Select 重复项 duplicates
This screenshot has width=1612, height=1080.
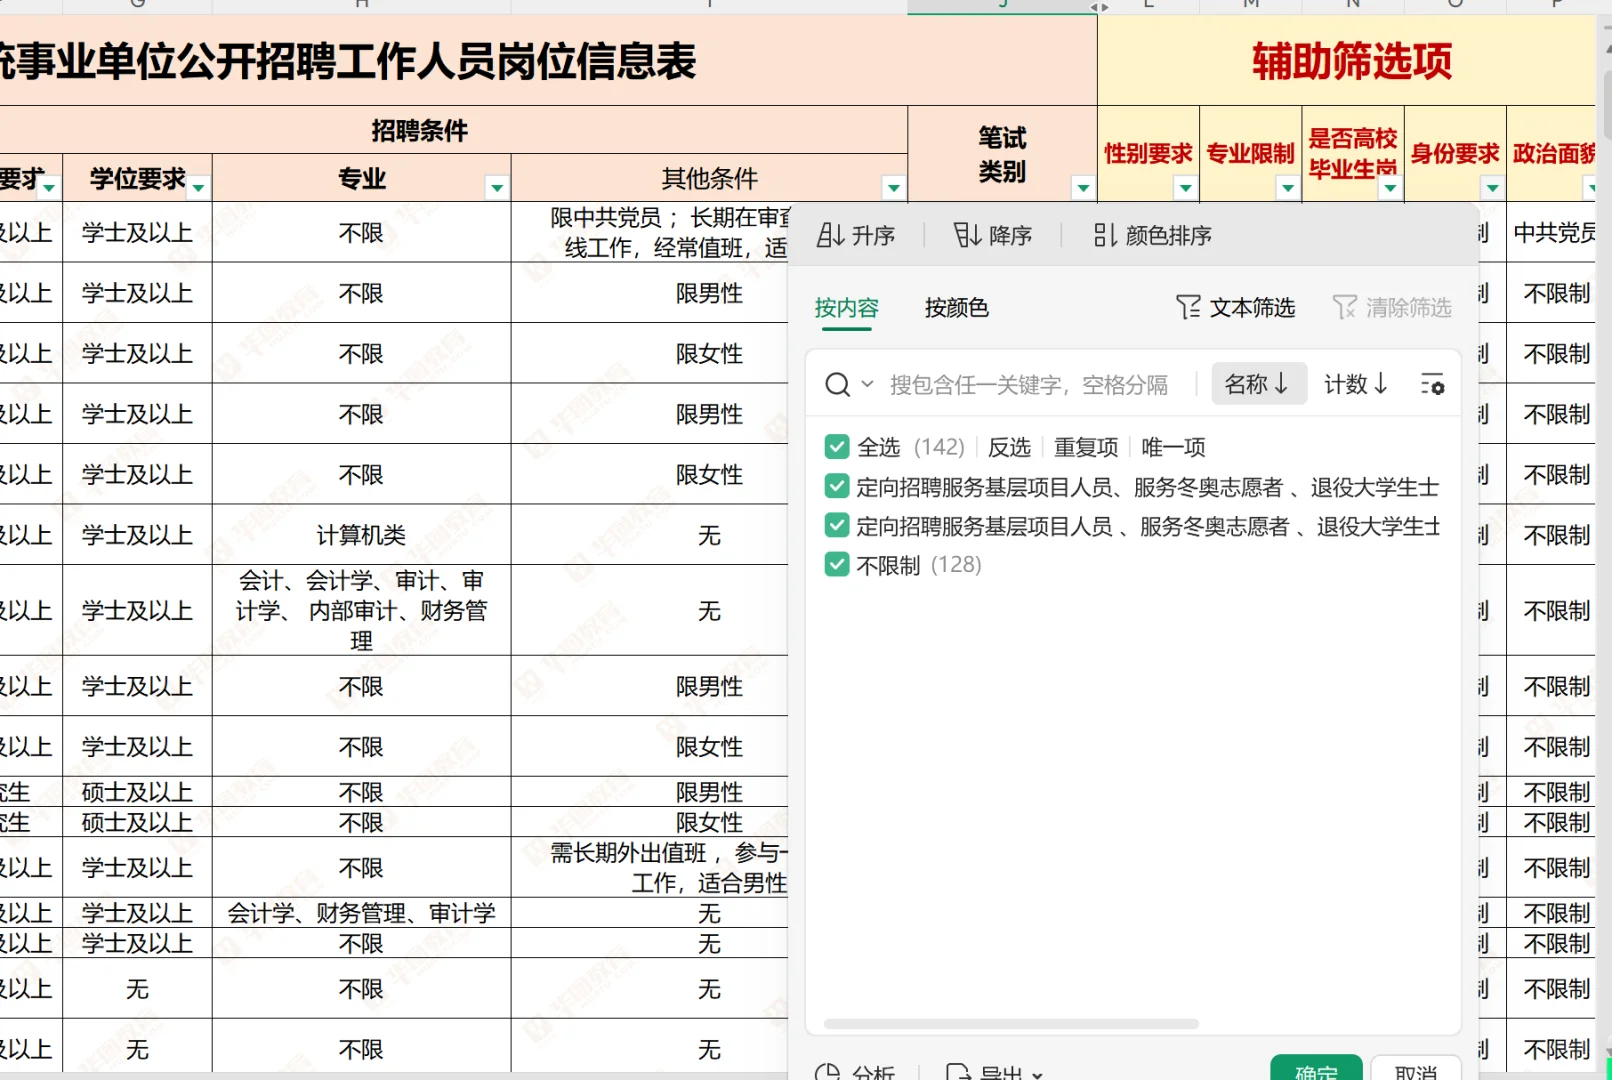1086,447
